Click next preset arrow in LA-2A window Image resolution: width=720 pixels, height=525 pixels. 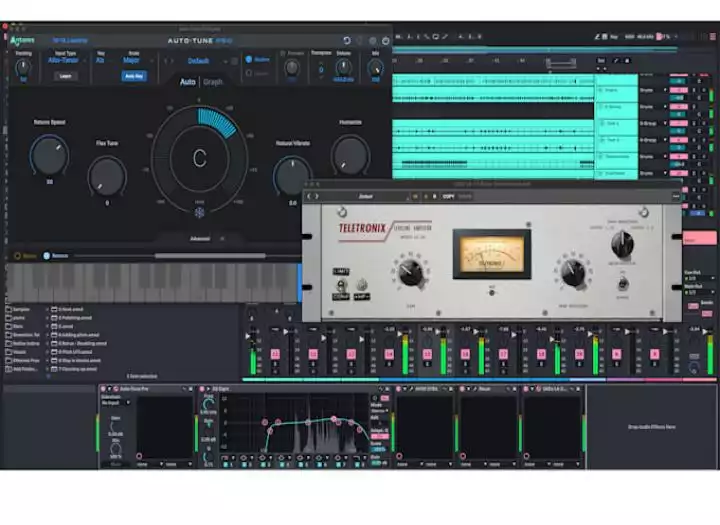tap(316, 197)
